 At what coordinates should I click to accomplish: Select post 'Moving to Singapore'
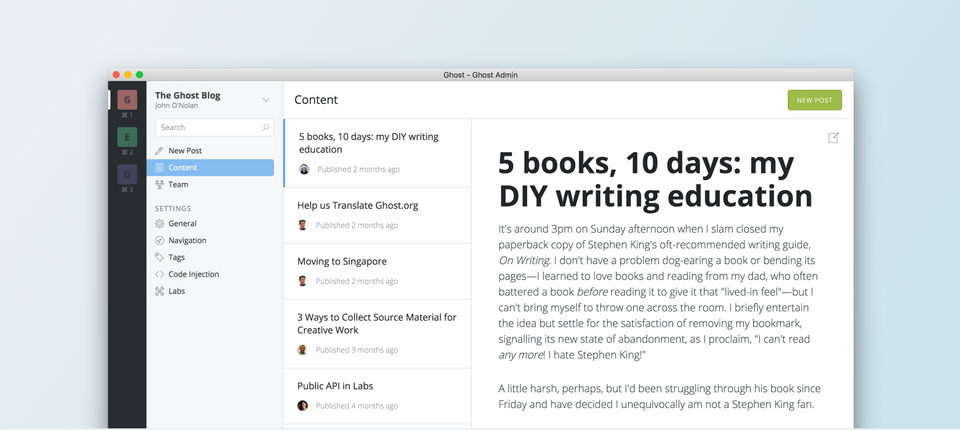377,271
